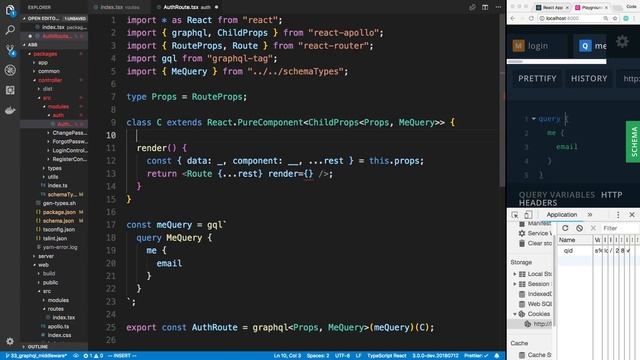Open the HTTP HEADERS panel
Image resolution: width=640 pixels, height=360 pixels.
(571, 199)
